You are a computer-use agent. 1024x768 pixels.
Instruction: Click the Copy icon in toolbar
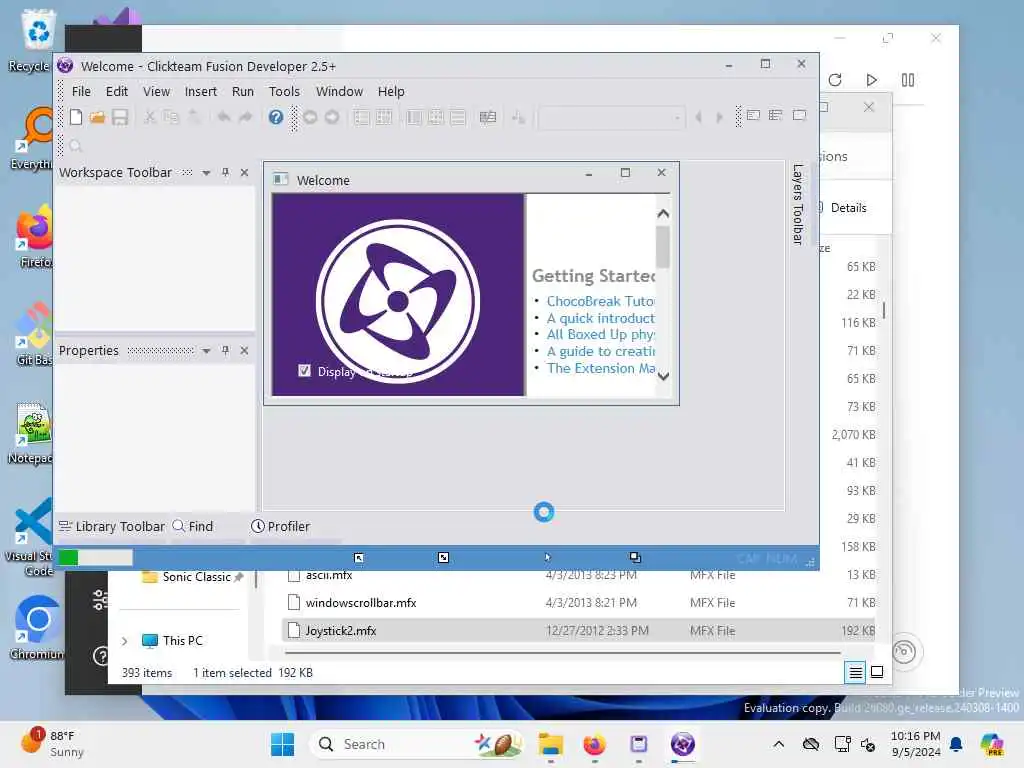171,117
